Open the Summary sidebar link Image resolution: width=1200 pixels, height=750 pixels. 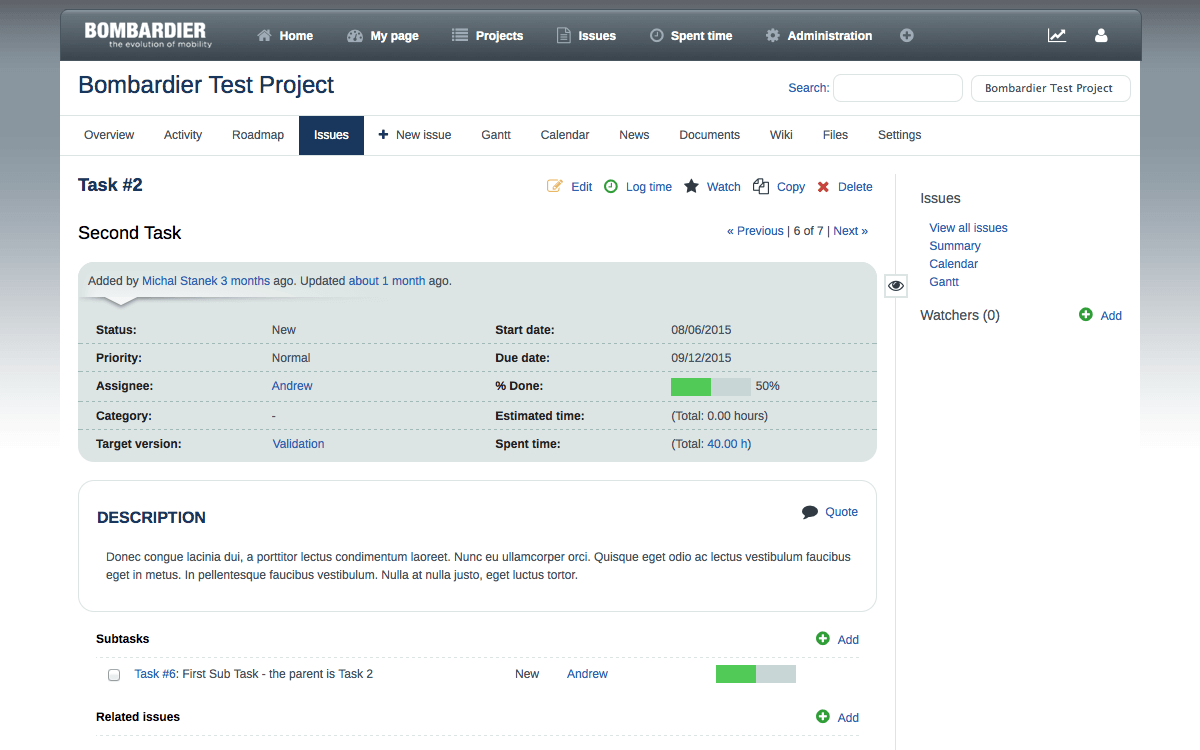click(x=955, y=246)
